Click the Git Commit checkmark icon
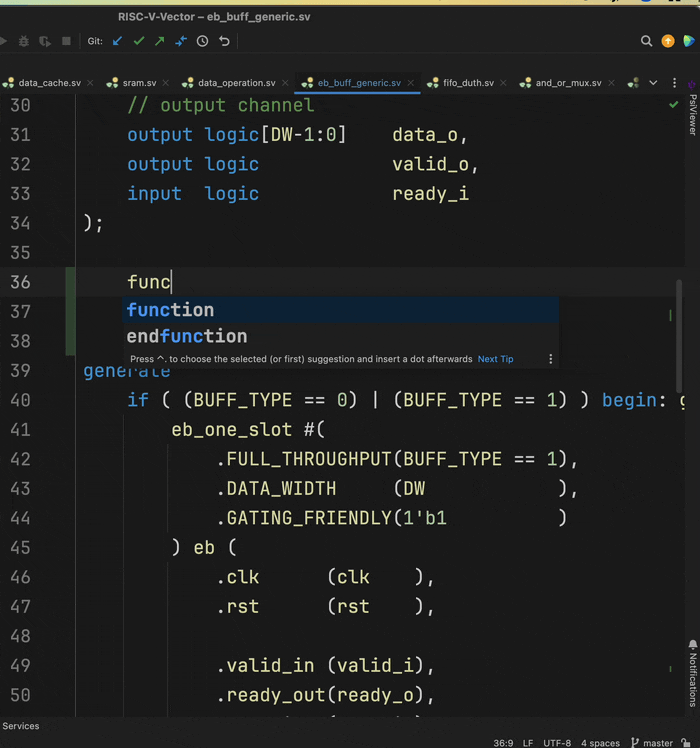Viewport: 700px width, 748px height. click(139, 41)
